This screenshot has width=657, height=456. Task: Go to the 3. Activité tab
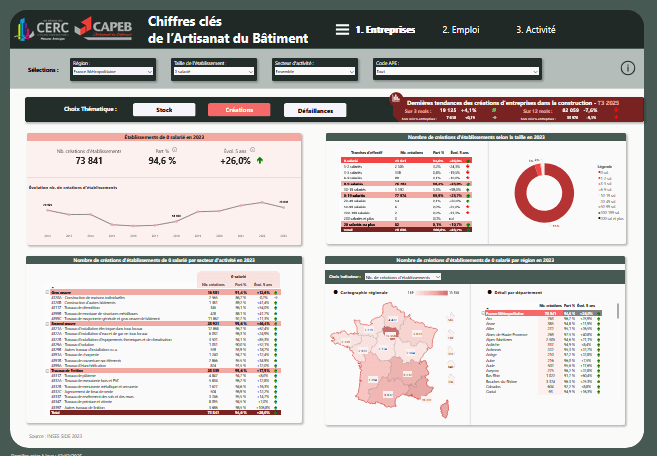point(536,30)
